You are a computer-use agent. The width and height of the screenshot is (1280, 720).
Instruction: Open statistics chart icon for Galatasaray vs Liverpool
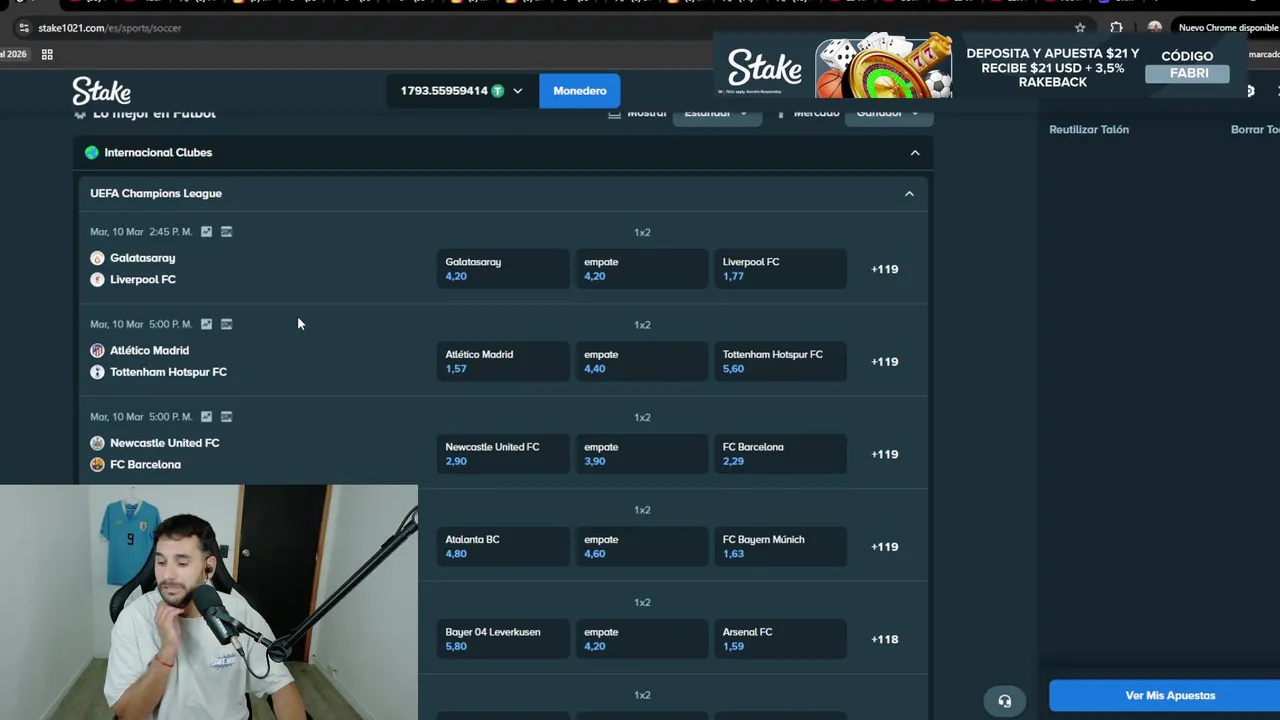pyautogui.click(x=206, y=231)
